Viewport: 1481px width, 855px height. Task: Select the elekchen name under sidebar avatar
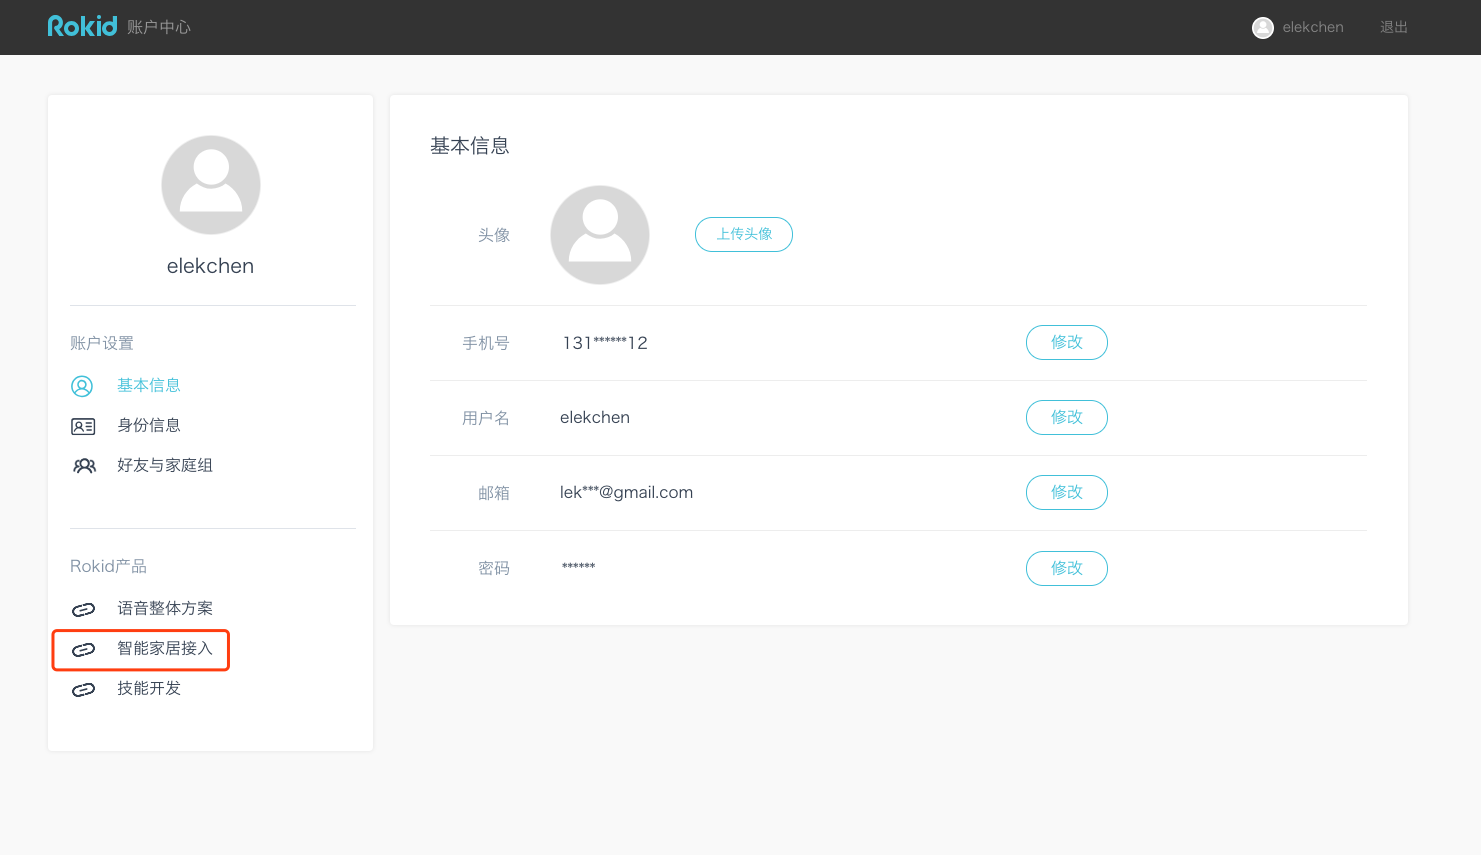coord(210,266)
